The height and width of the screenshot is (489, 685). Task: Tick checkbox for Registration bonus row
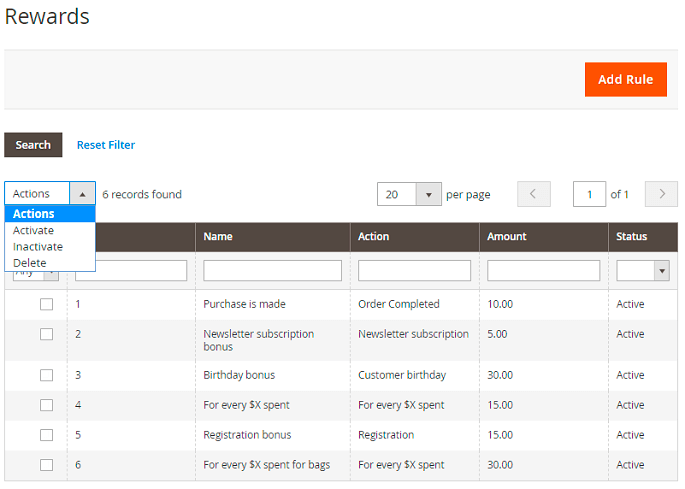coord(46,435)
